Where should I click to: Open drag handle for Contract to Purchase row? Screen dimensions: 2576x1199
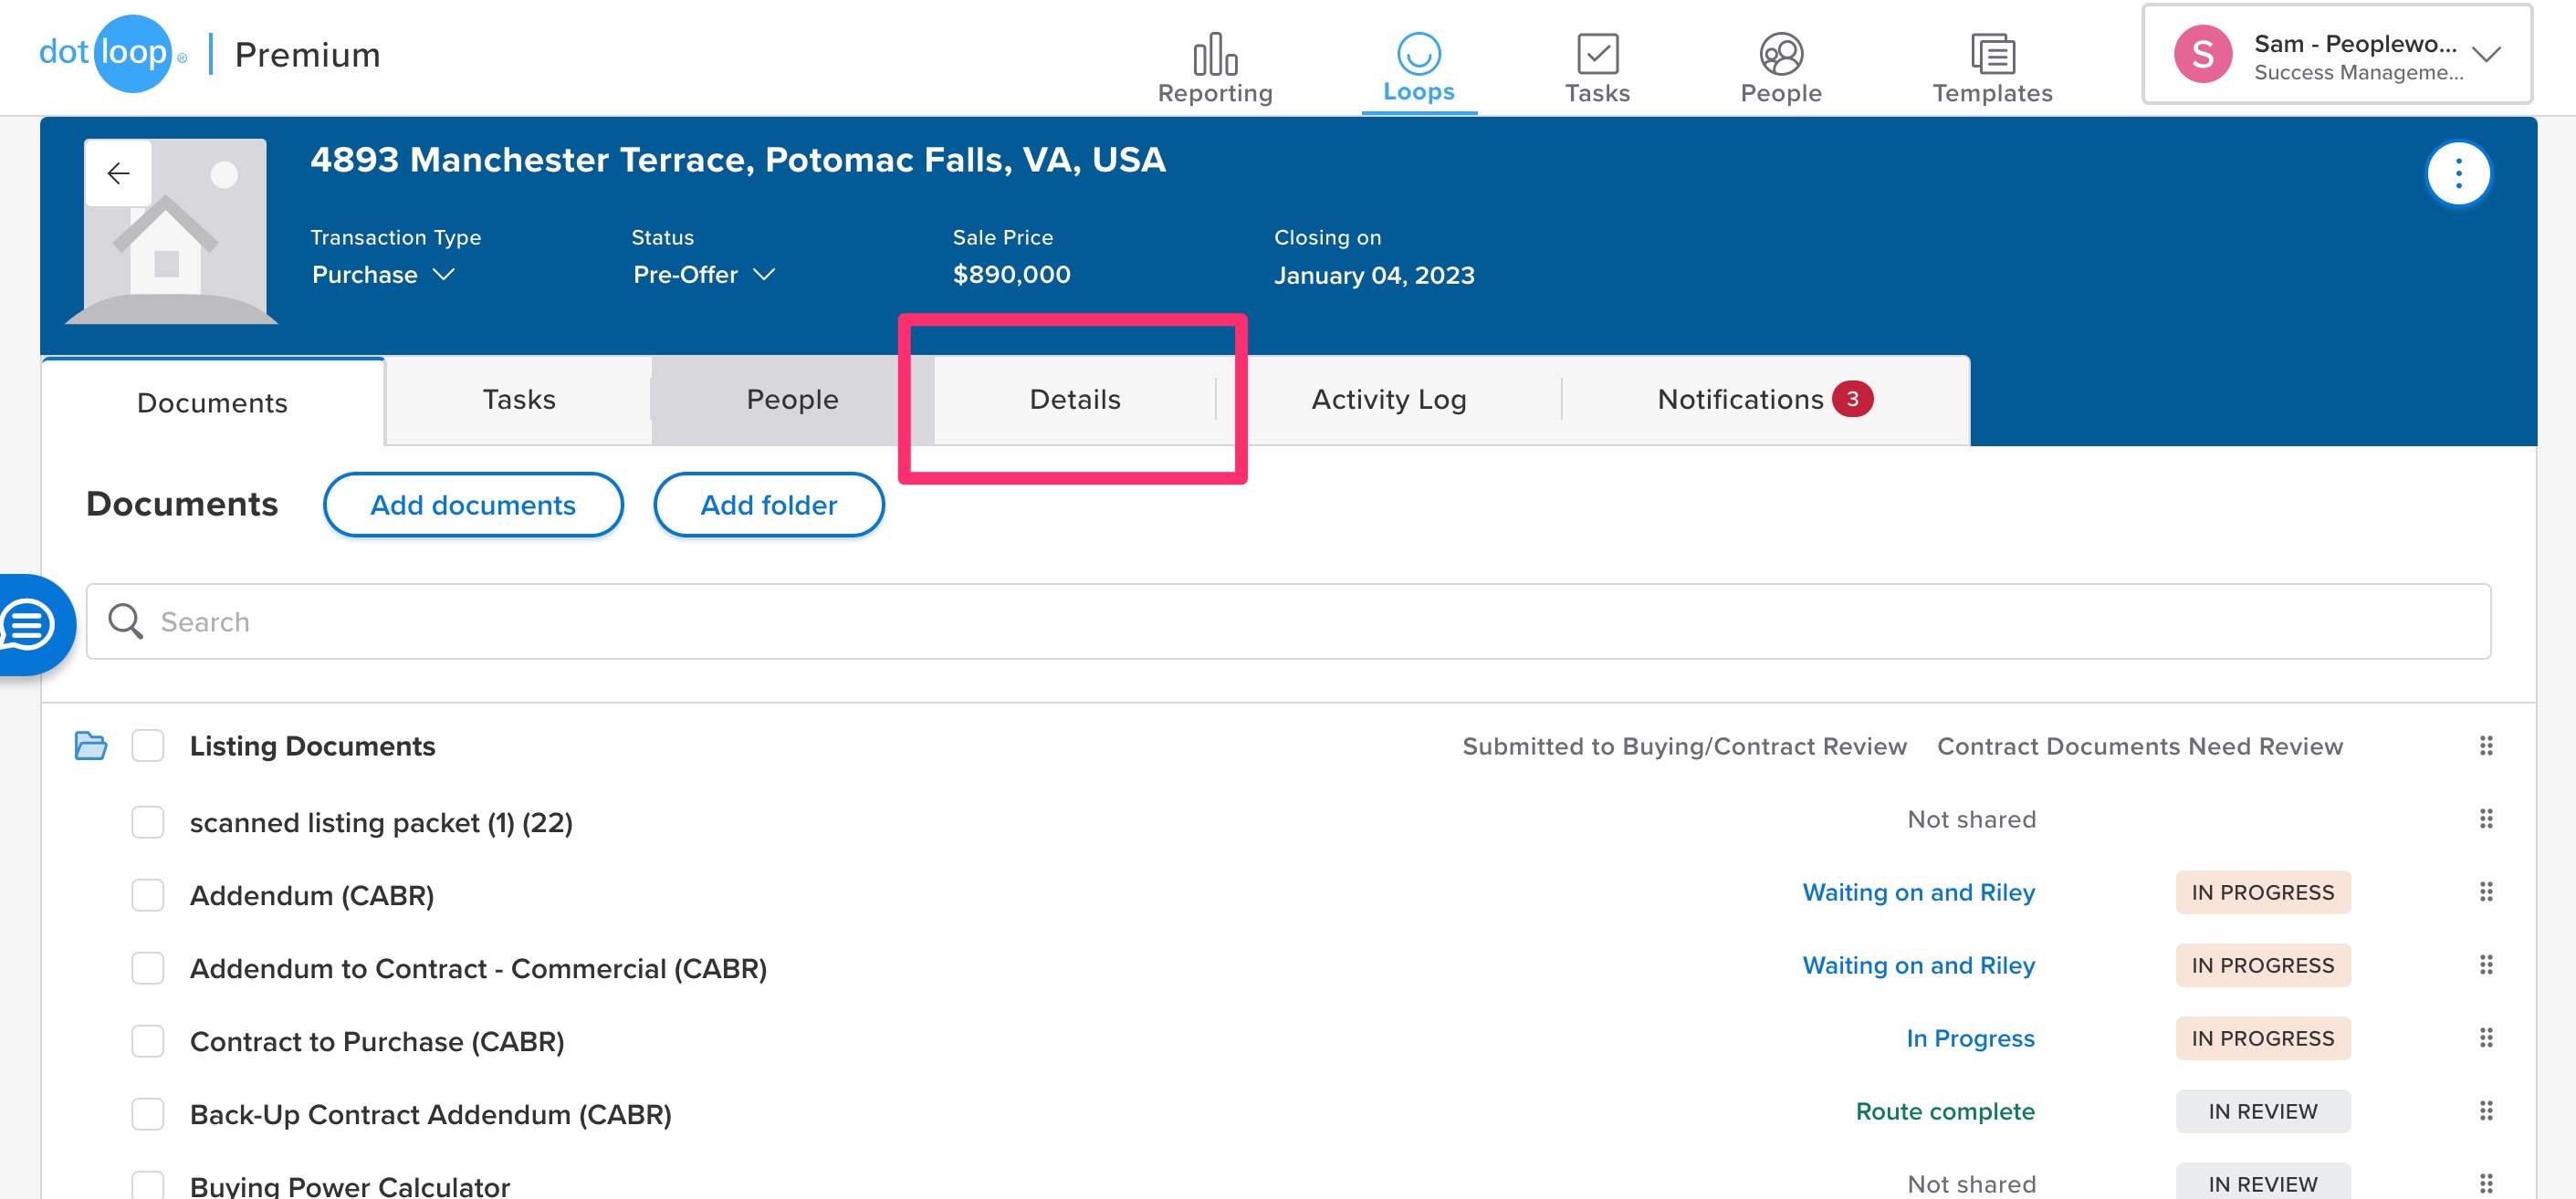pyautogui.click(x=2486, y=1038)
